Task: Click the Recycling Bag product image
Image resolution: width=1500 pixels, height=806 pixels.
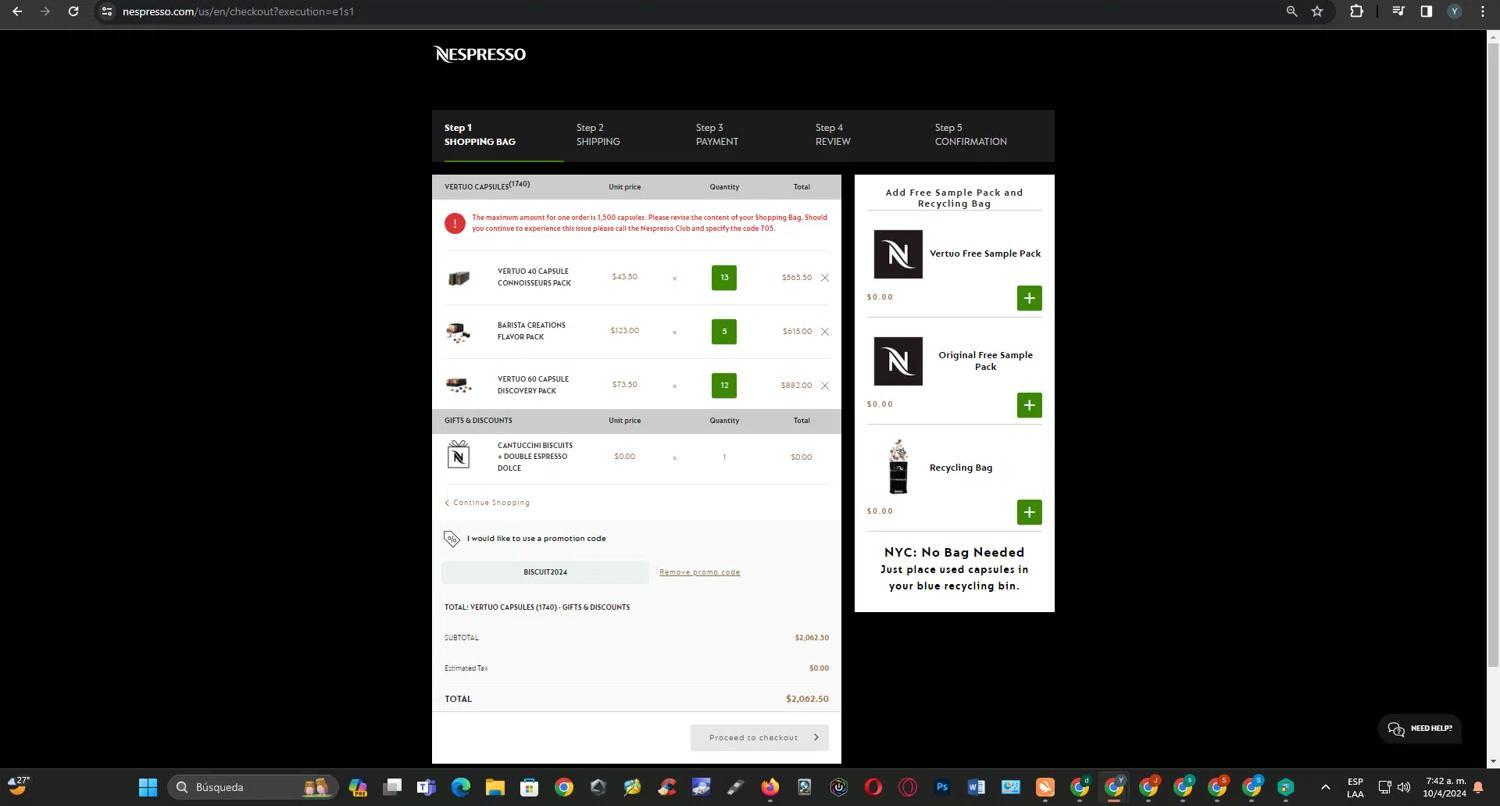Action: click(x=898, y=467)
